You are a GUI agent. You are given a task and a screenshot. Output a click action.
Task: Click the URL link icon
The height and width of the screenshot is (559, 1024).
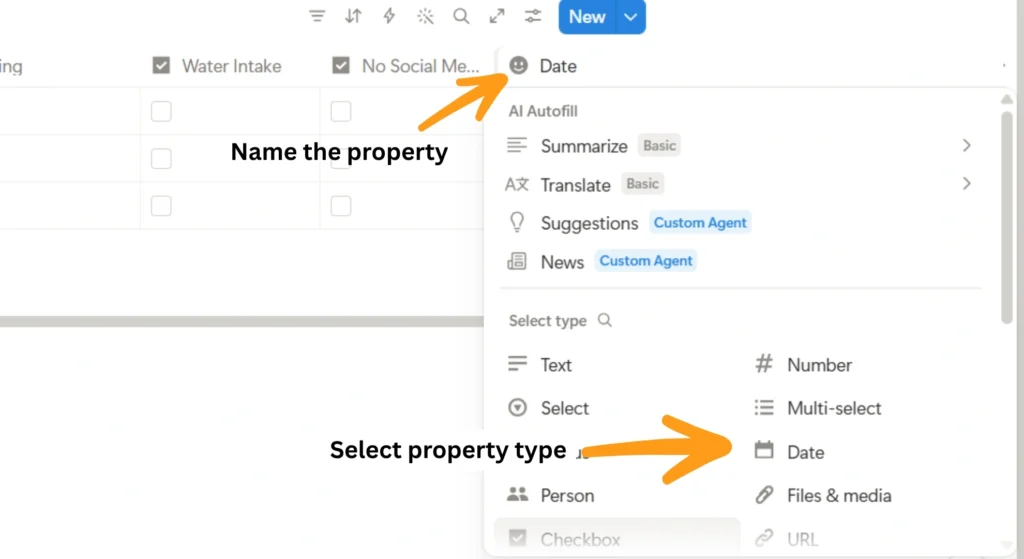pos(764,538)
